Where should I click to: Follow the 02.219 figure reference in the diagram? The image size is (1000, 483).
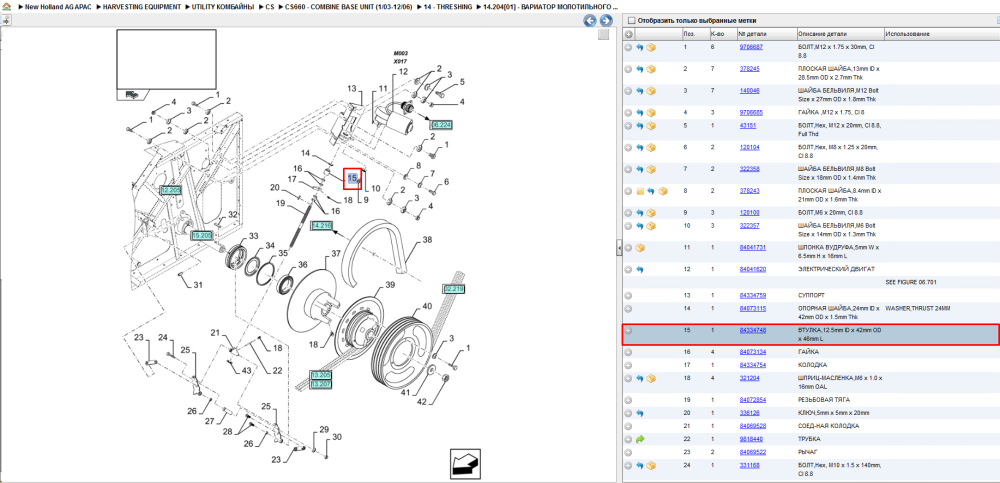pos(453,288)
